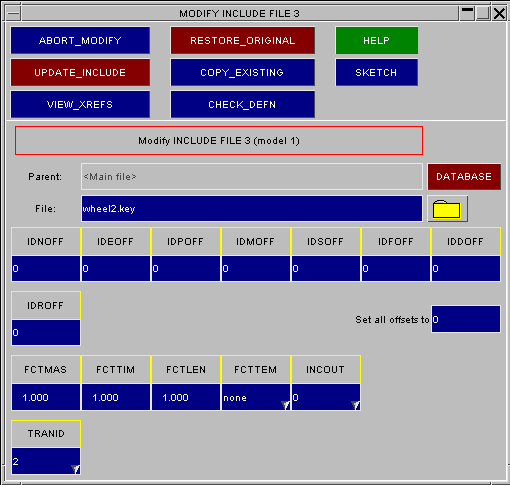Select the Parent Main file field
The width and height of the screenshot is (510, 485).
(x=252, y=177)
